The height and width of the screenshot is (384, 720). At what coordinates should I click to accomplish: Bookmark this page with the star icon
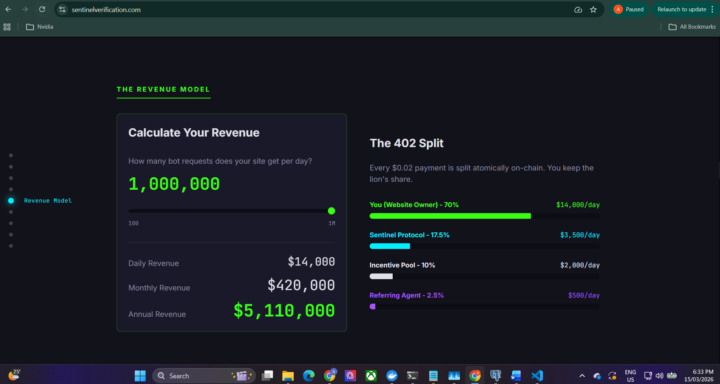(x=593, y=10)
